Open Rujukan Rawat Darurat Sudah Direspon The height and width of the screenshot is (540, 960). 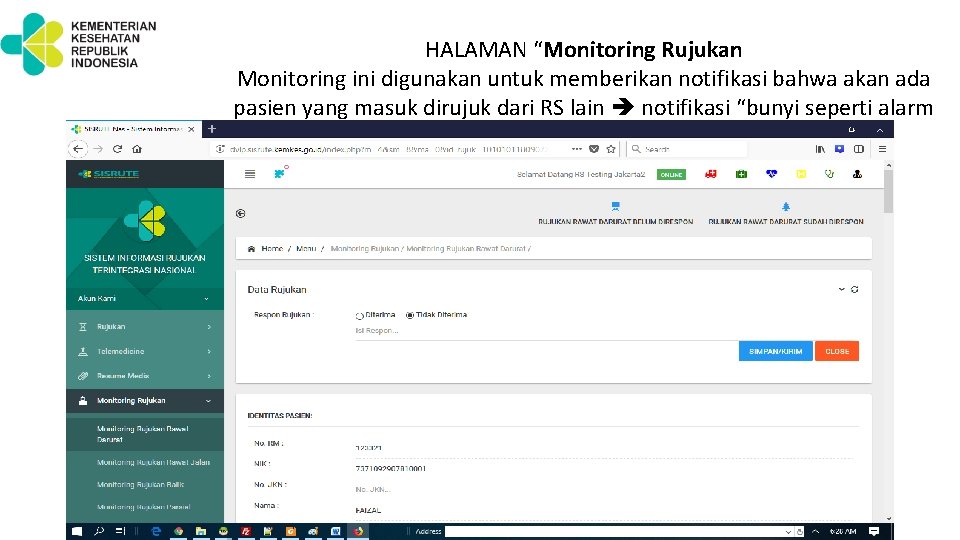[786, 214]
